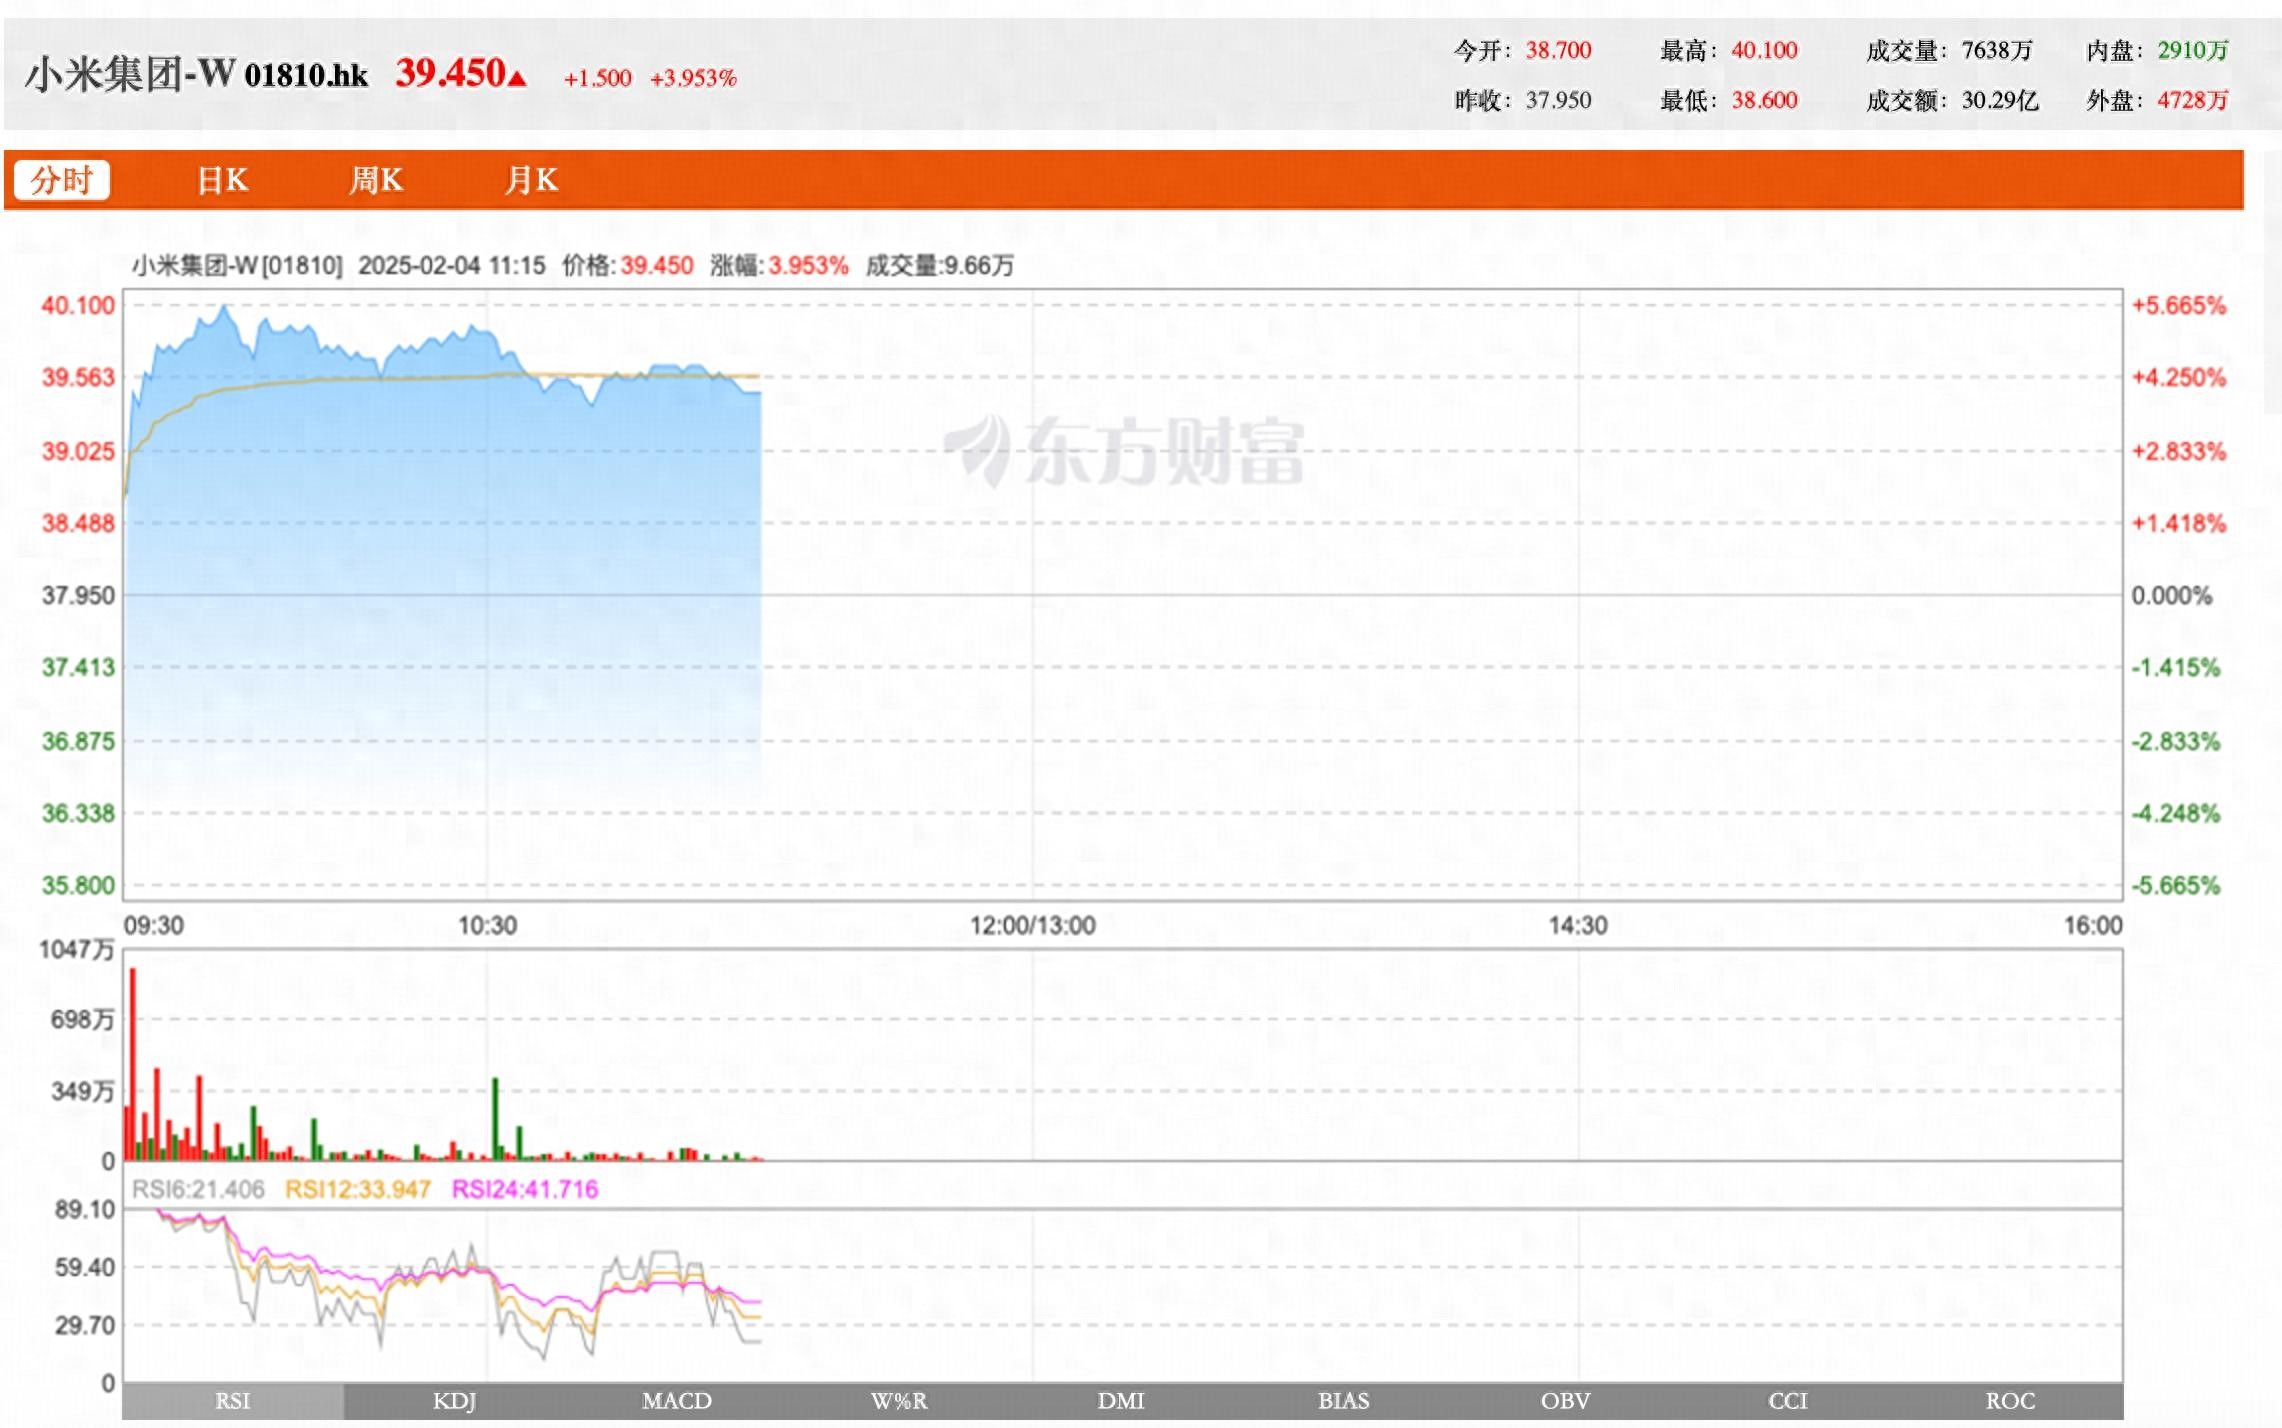Click the 涨幅 value 3.953% above chart
Screen dimensions: 2282x1428
(808, 266)
